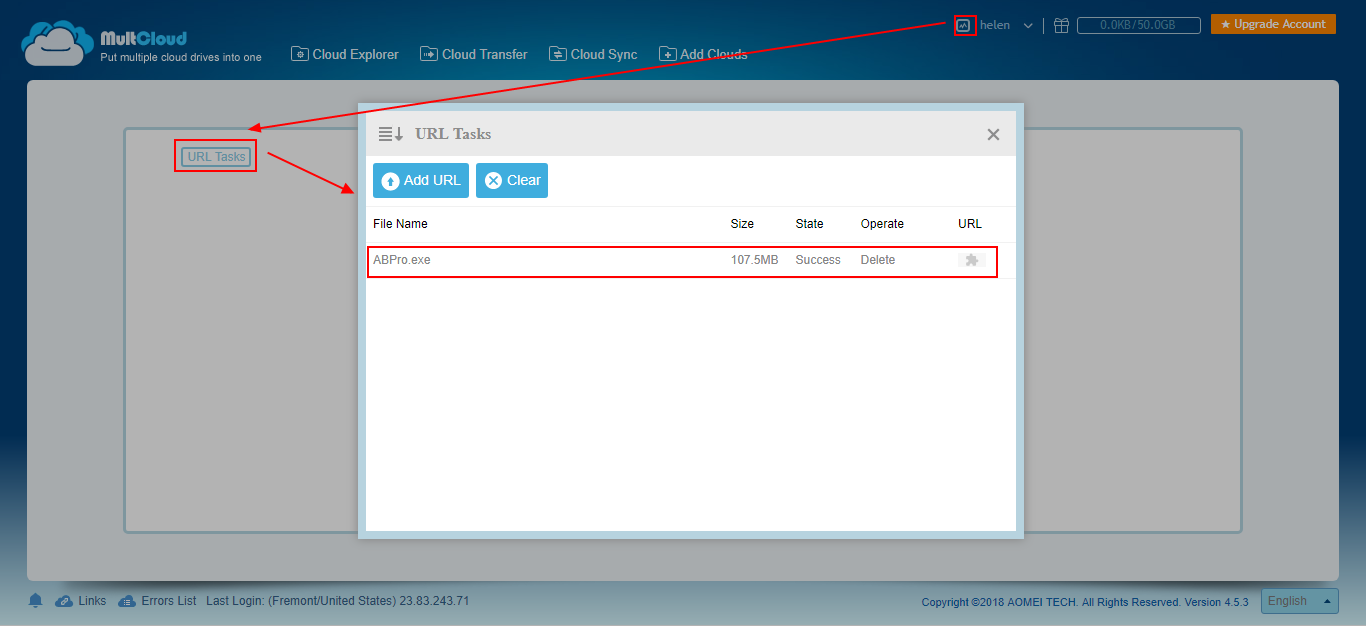Open the Cloud Transfer tab
Image resolution: width=1366 pixels, height=626 pixels.
(473, 53)
